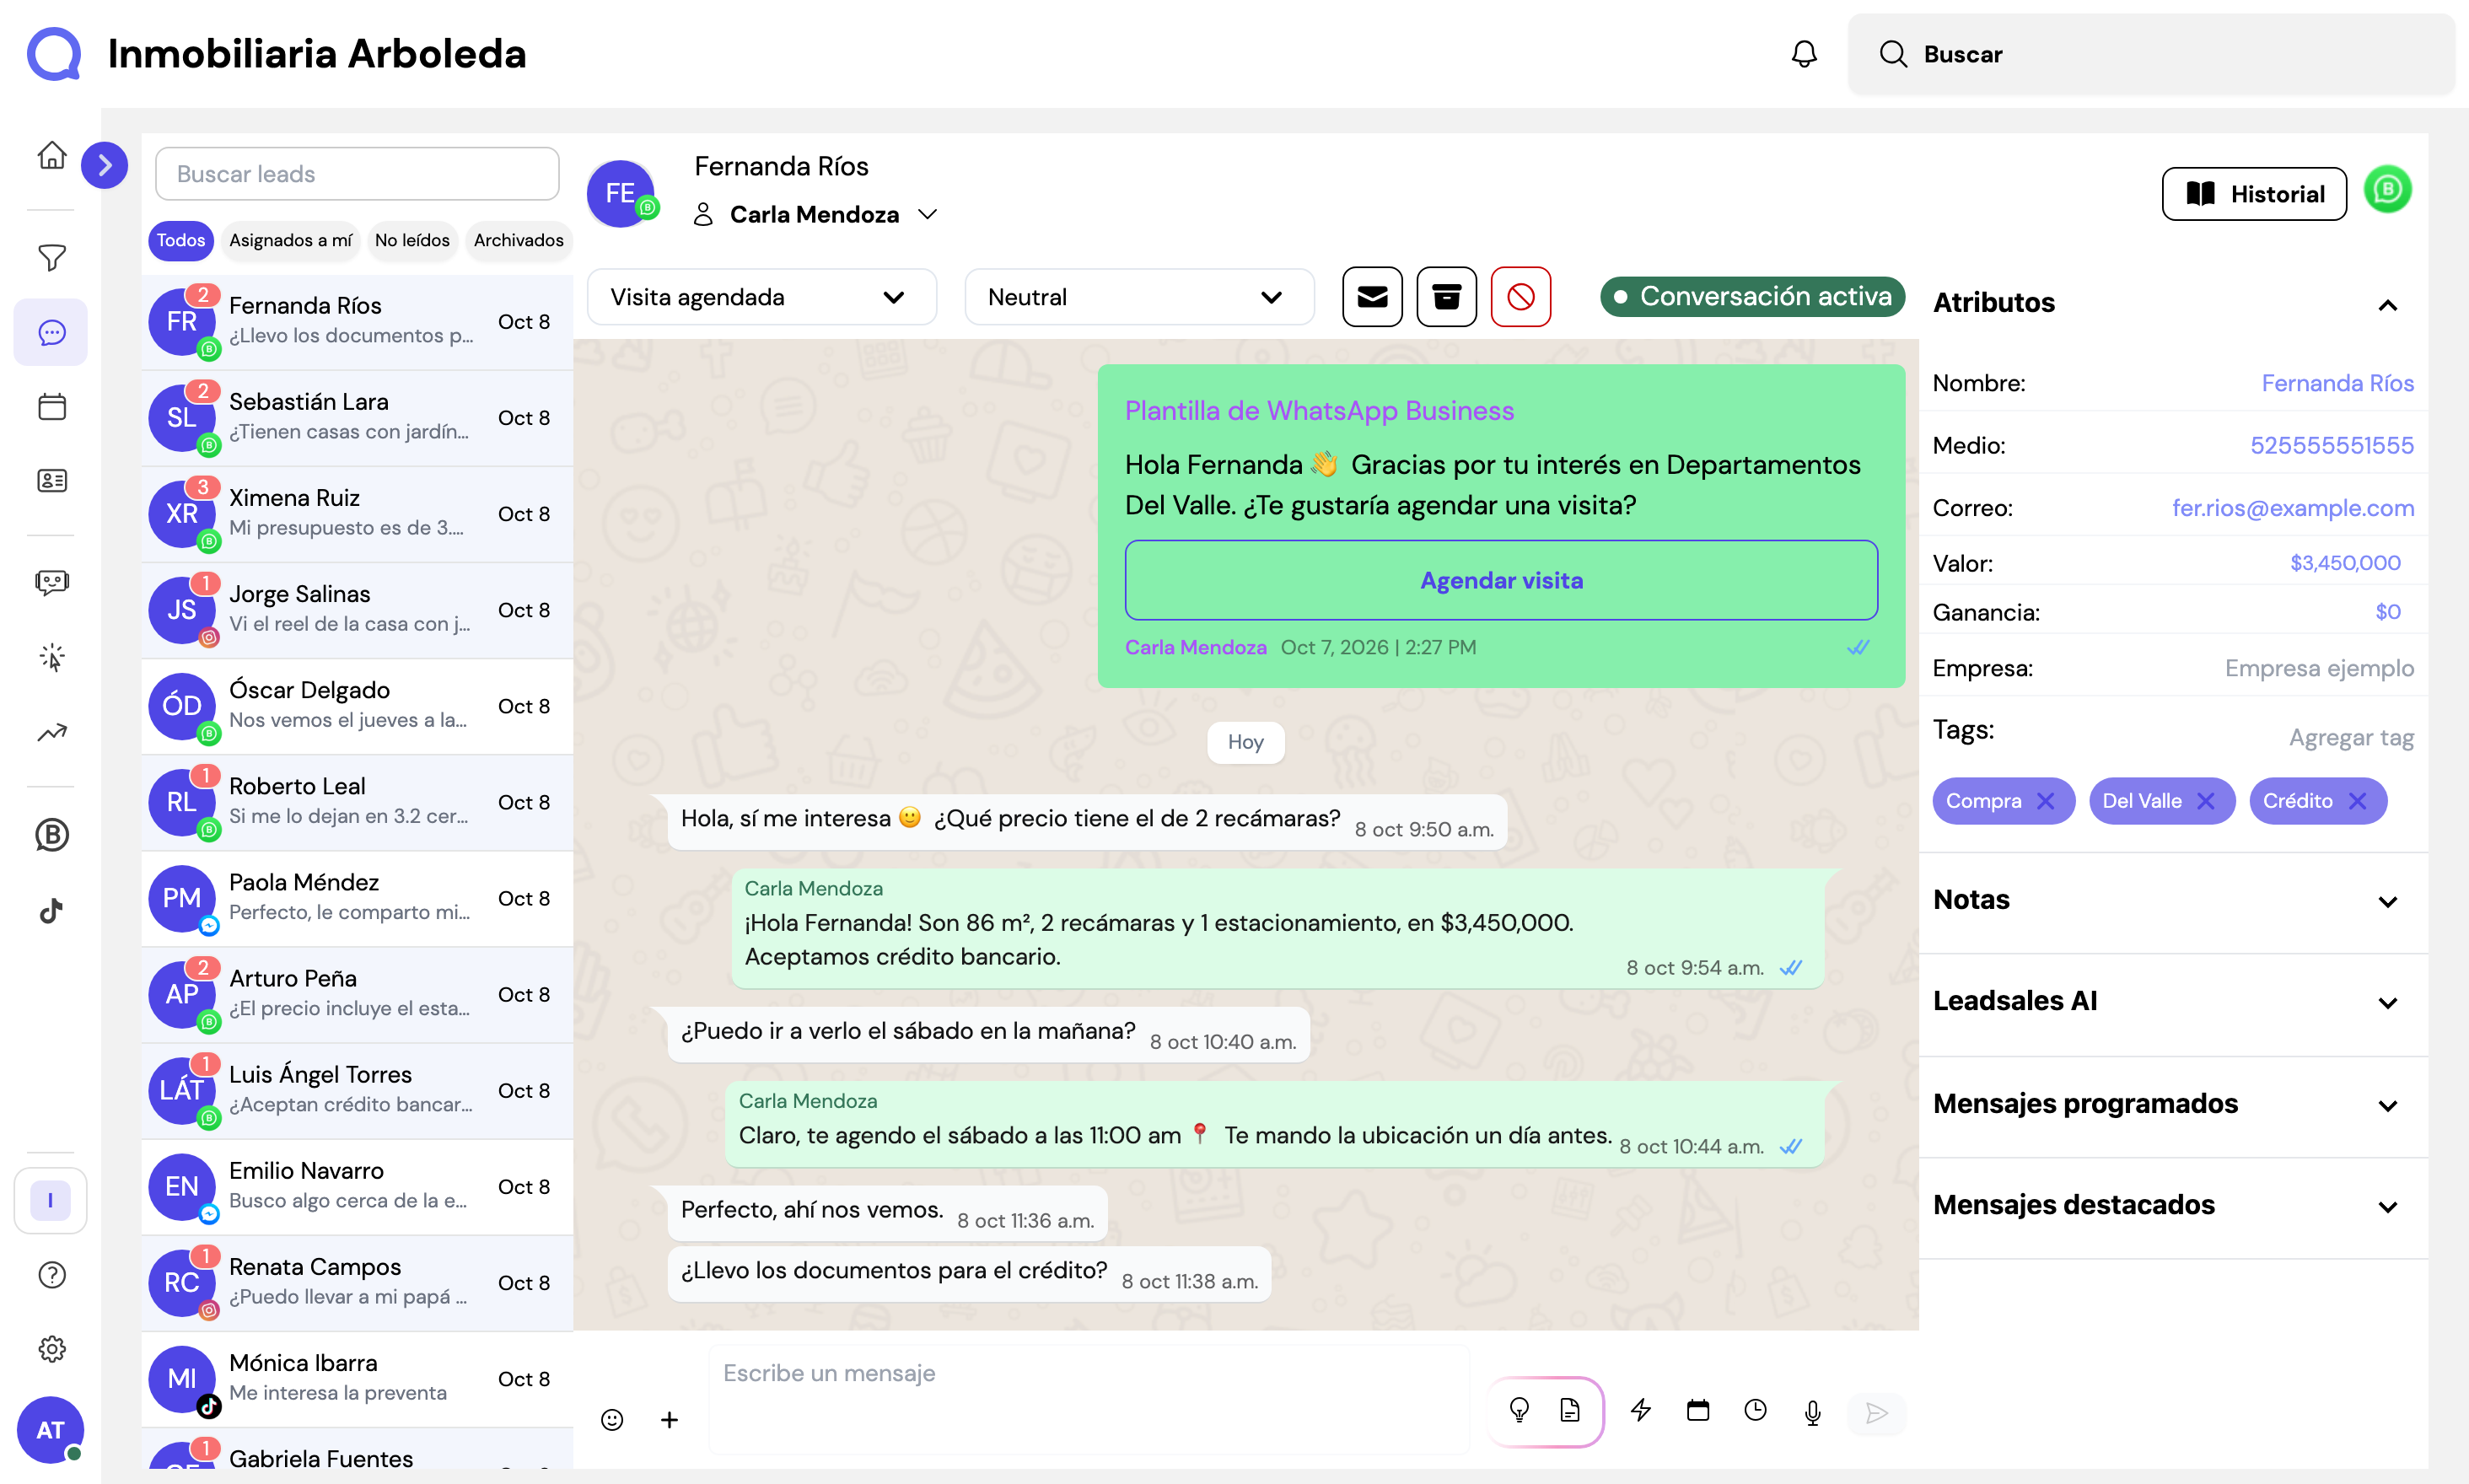Open Jorge Salinas conversation
Screen dimensions: 2469x1484
(357, 610)
